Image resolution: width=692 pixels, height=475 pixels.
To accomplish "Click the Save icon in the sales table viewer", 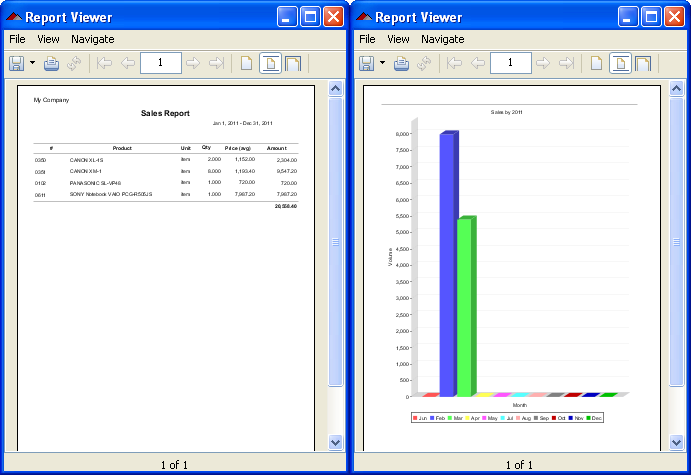I will tap(17, 64).
